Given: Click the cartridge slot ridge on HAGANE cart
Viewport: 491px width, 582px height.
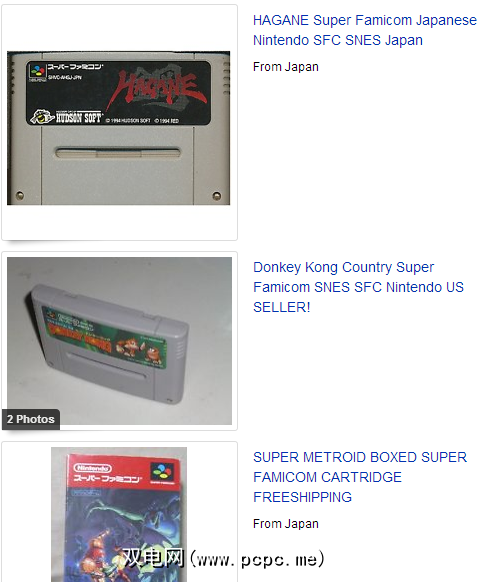Looking at the screenshot, I should [118, 153].
